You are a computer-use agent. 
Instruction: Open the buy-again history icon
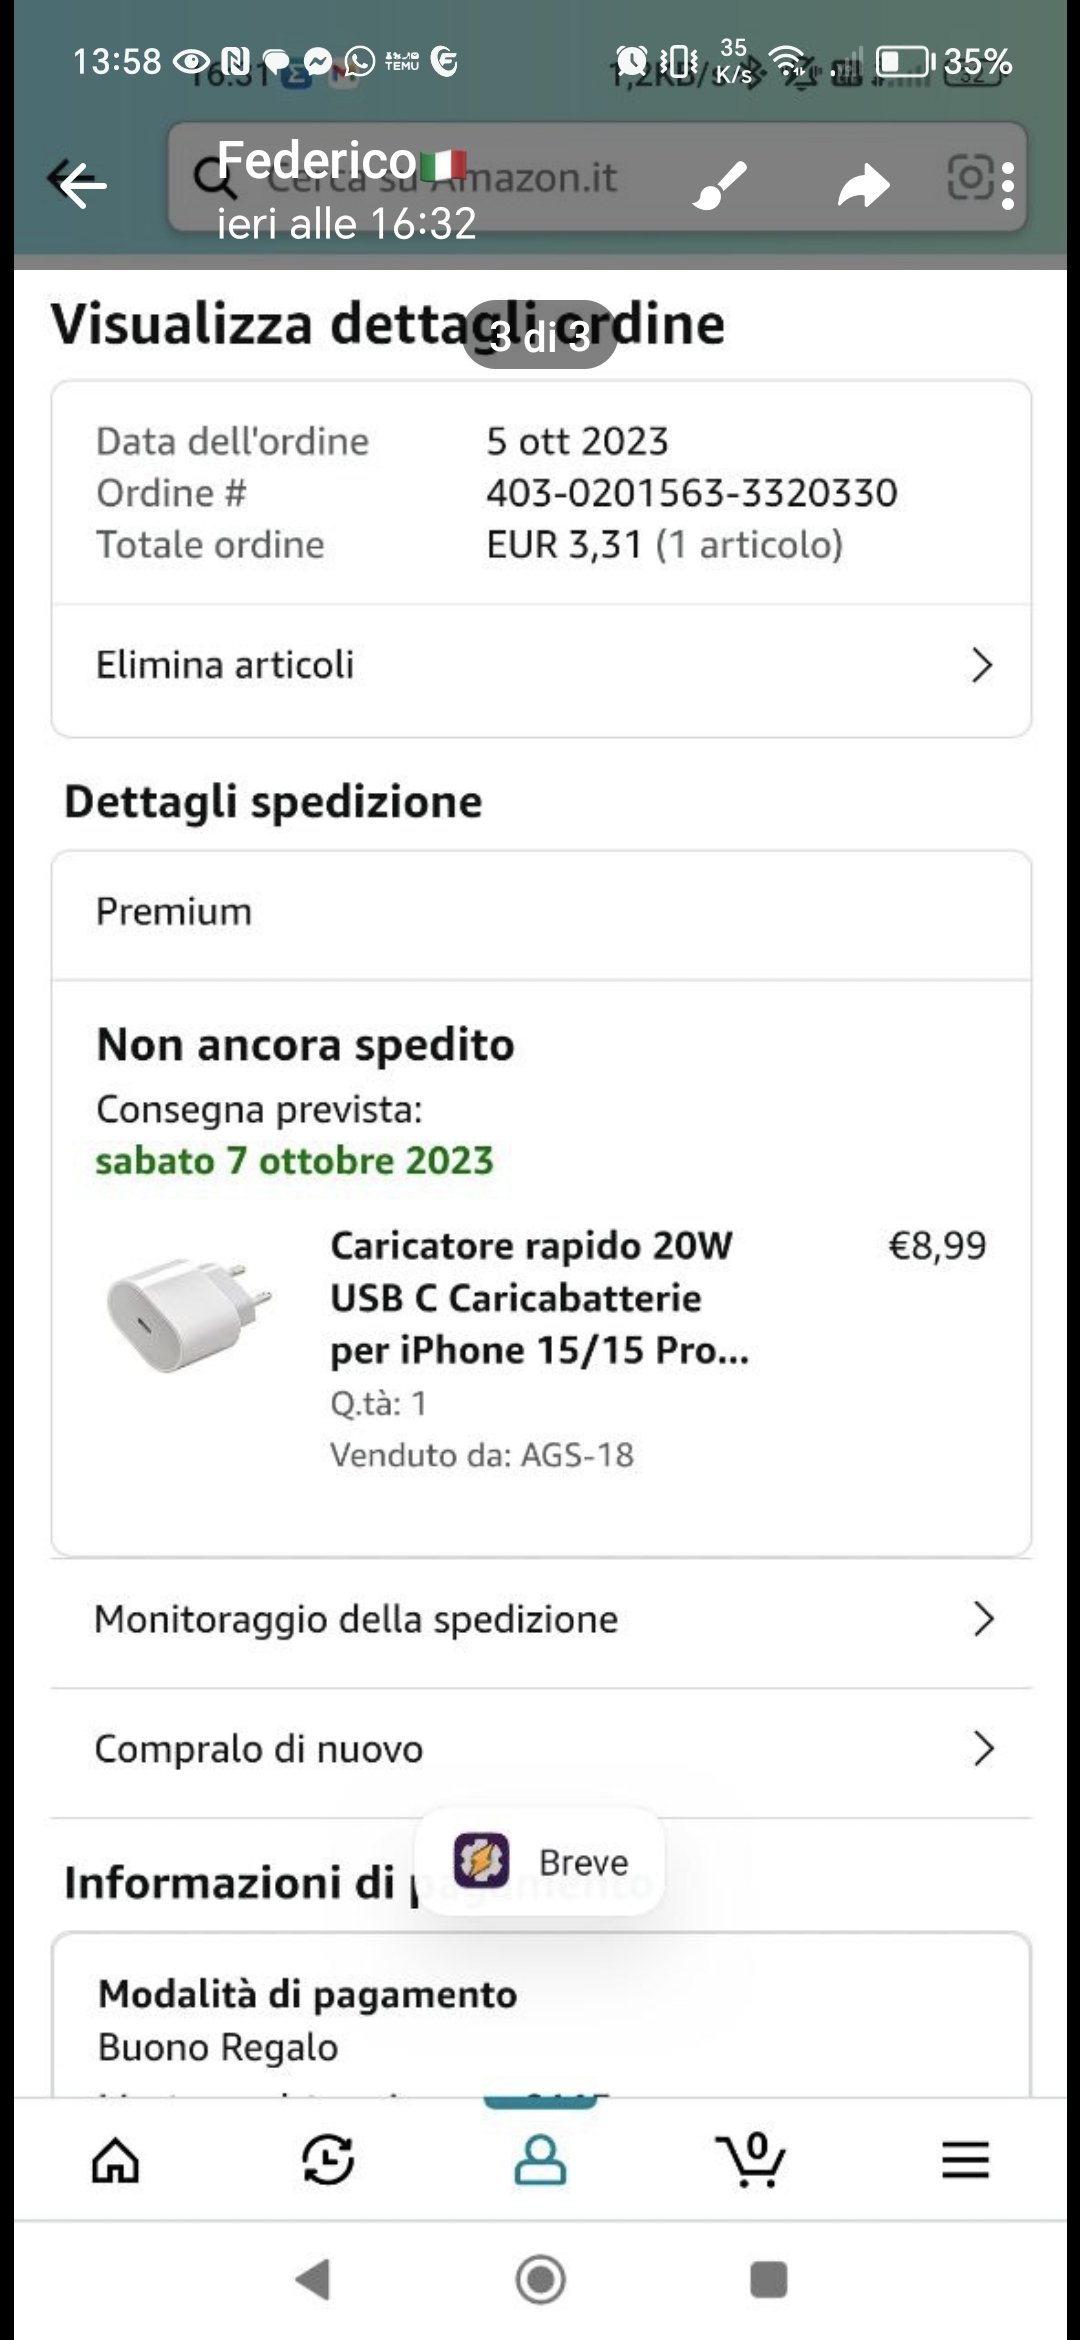pos(328,2160)
